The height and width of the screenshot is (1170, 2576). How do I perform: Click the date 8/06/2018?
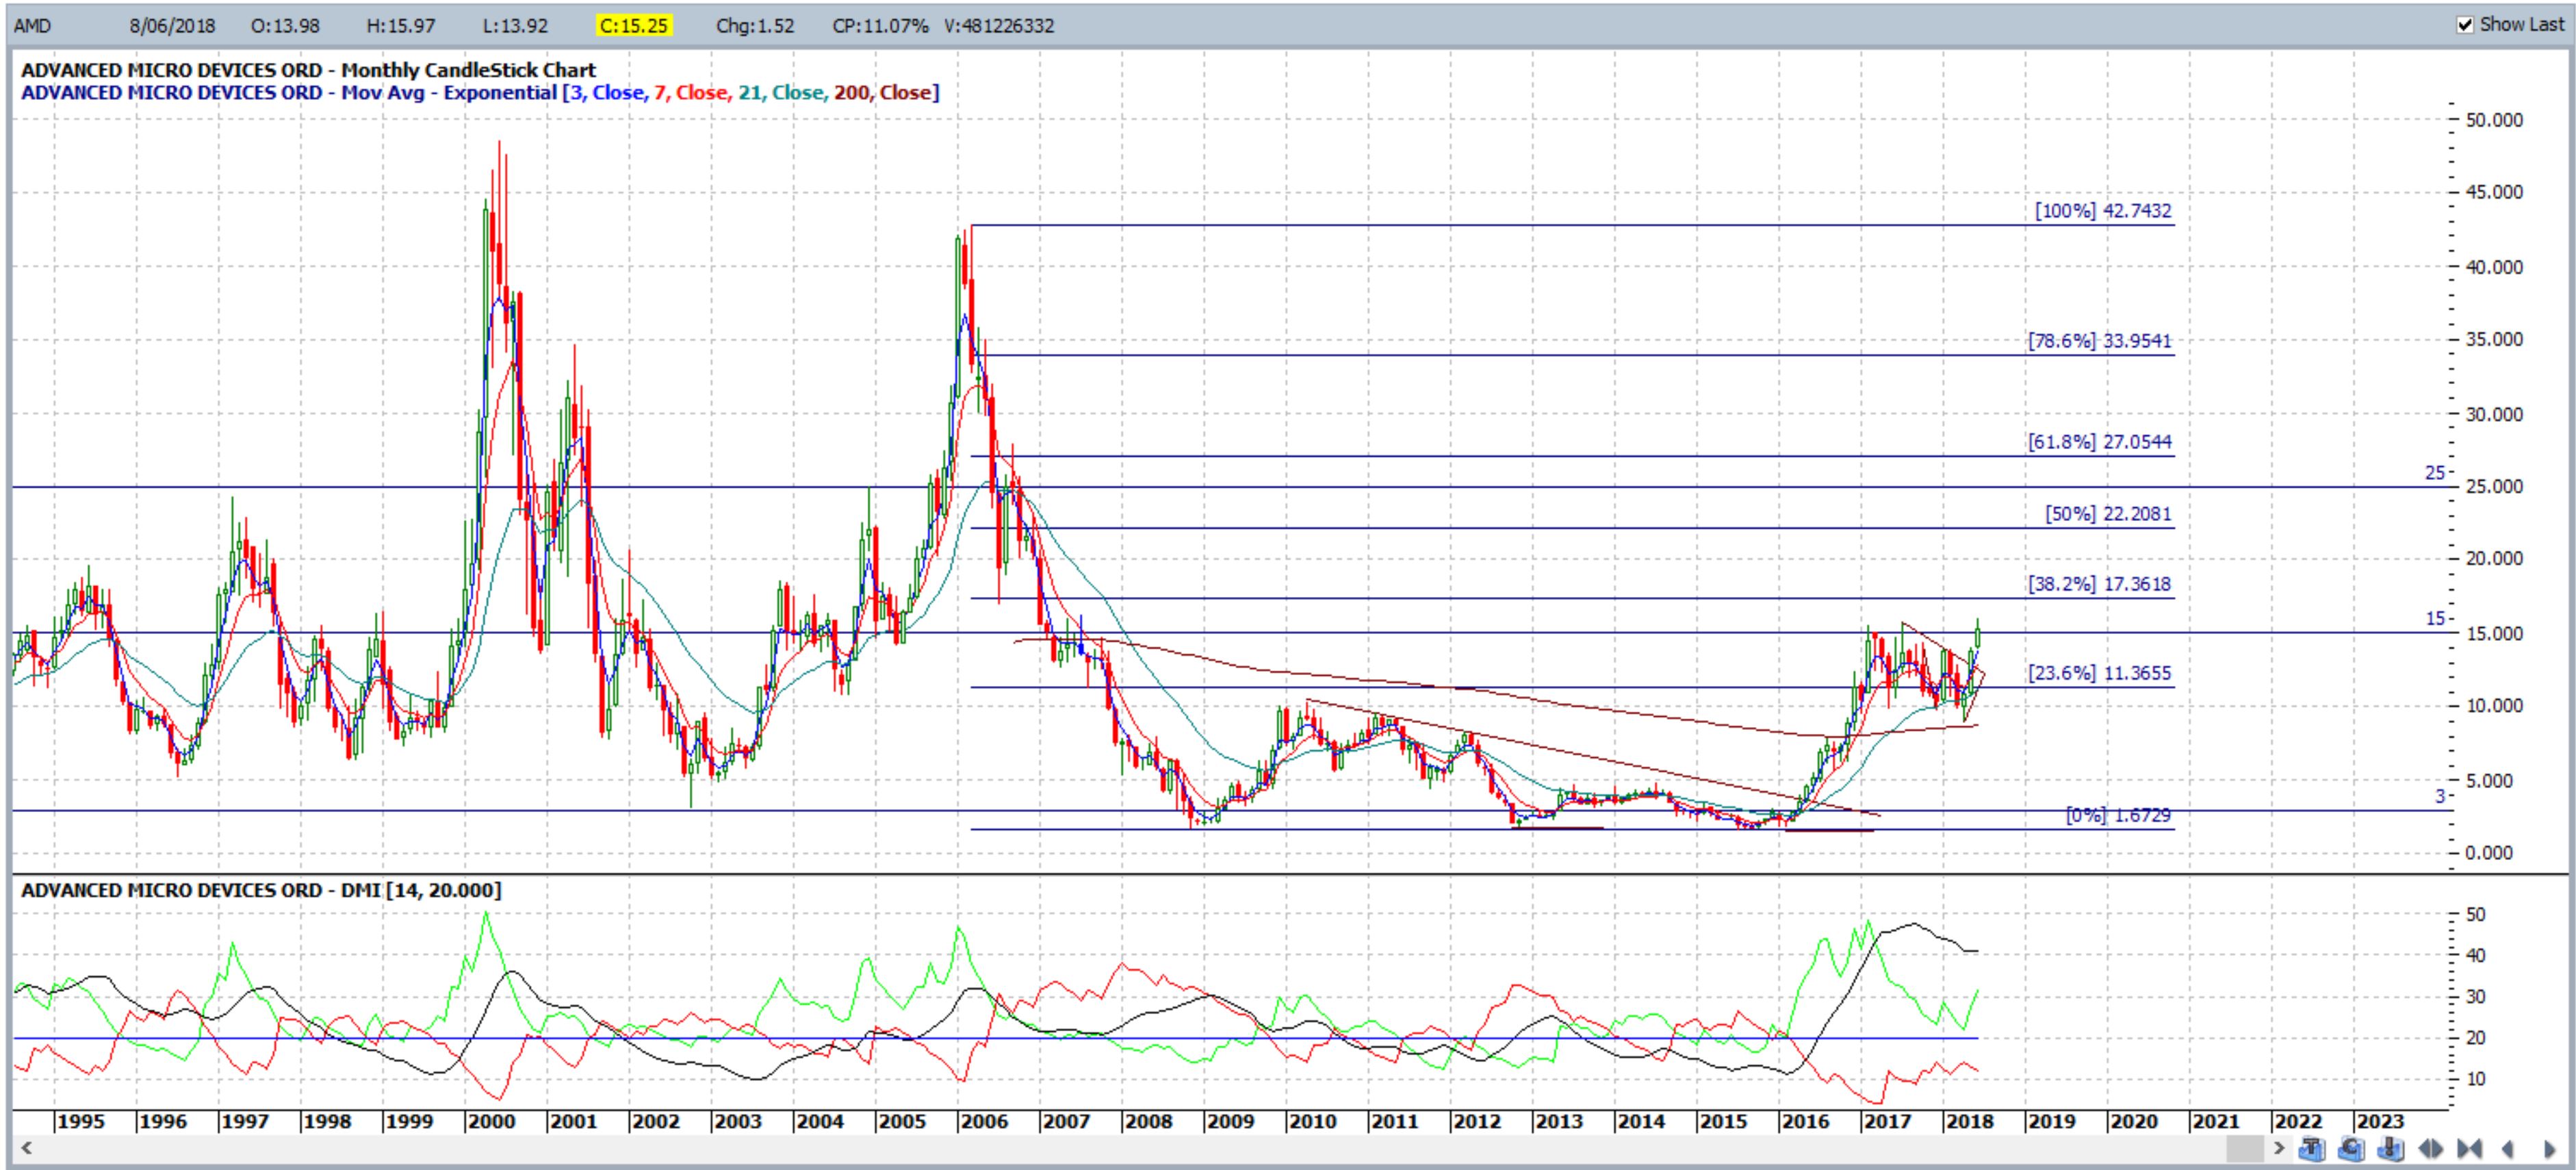click(172, 26)
